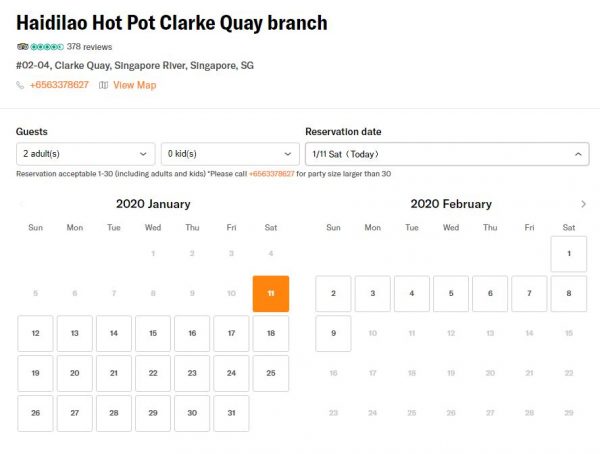Pick January 18 on the calendar

[x=271, y=333]
